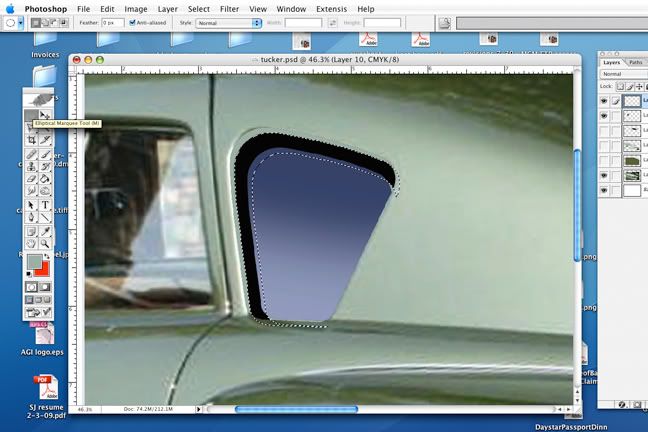Viewport: 648px width, 432px height.
Task: Select the History Brush tool
Action: click(45, 167)
